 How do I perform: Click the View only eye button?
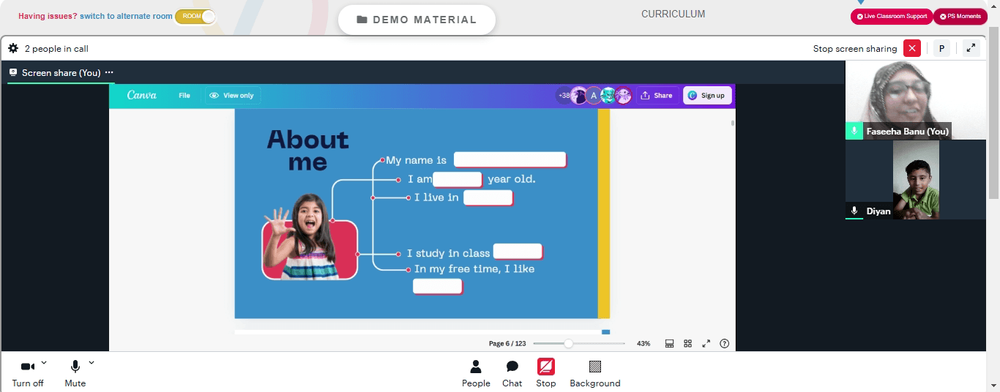point(232,96)
